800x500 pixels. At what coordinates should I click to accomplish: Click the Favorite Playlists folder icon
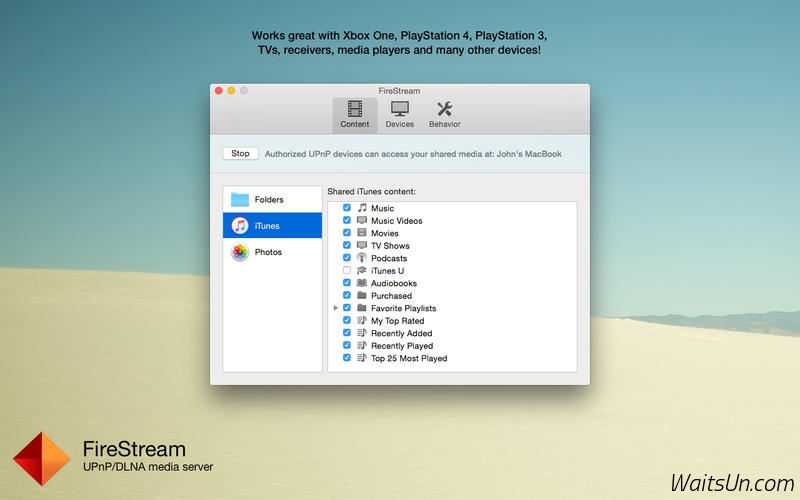(x=362, y=308)
